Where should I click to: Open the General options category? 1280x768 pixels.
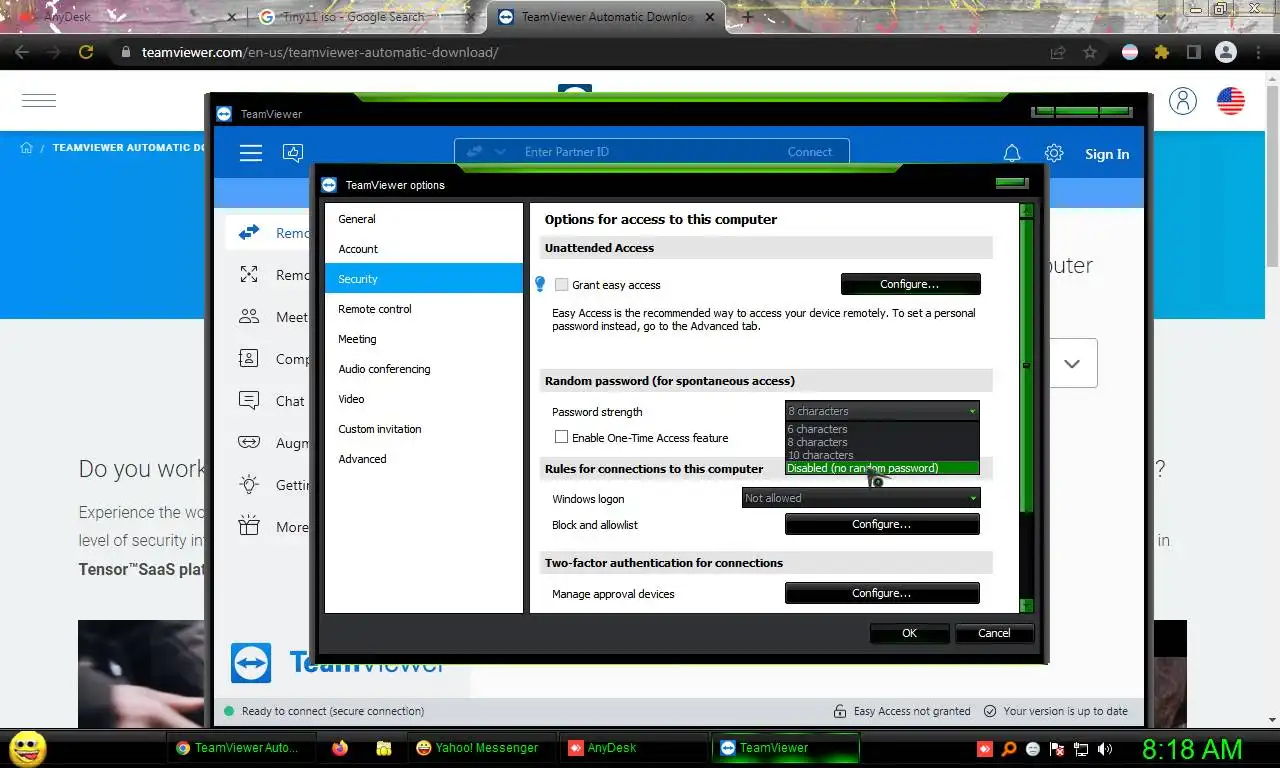pyautogui.click(x=424, y=219)
